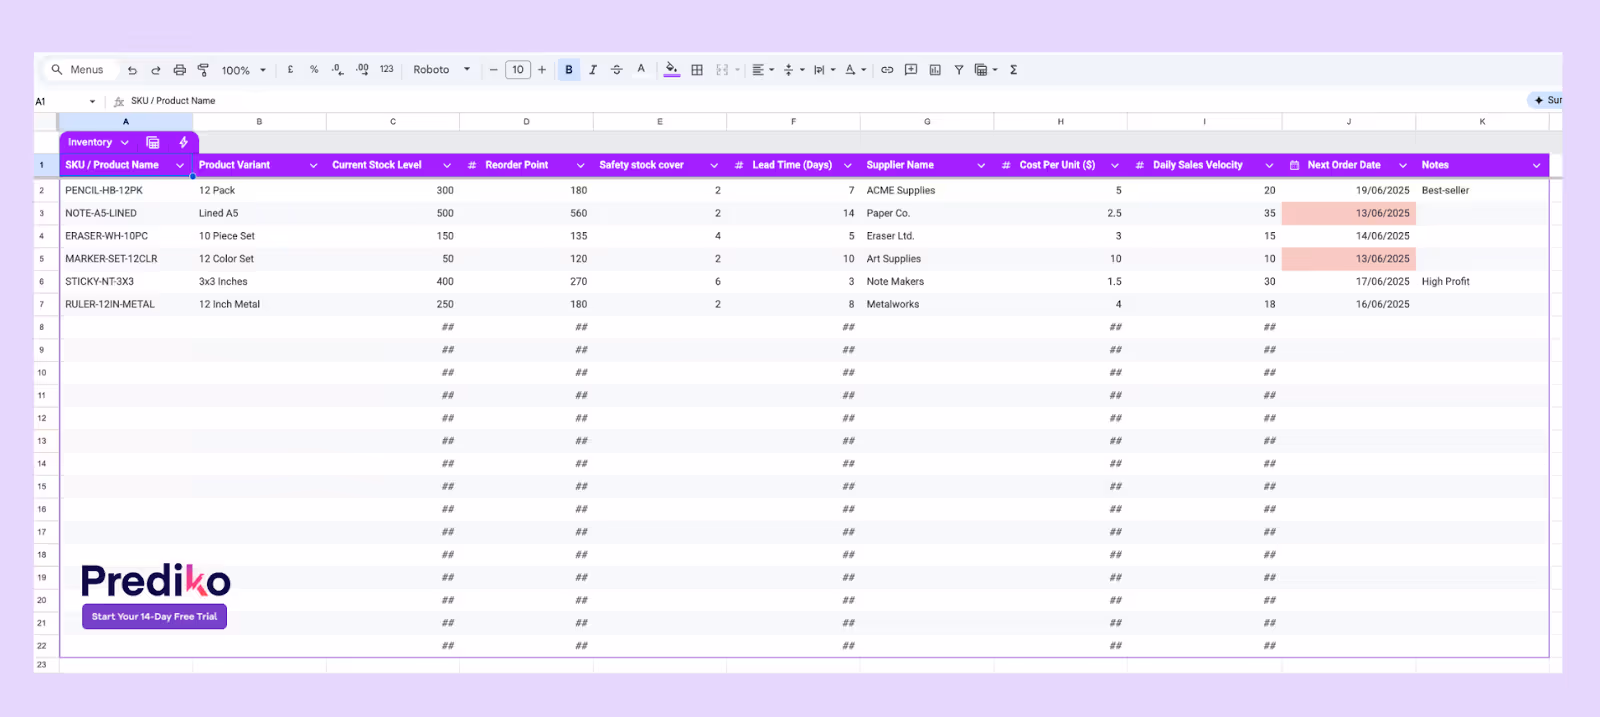Viewport: 1600px width, 717px height.
Task: Click the table view icon beside Inventory
Action: coord(153,143)
